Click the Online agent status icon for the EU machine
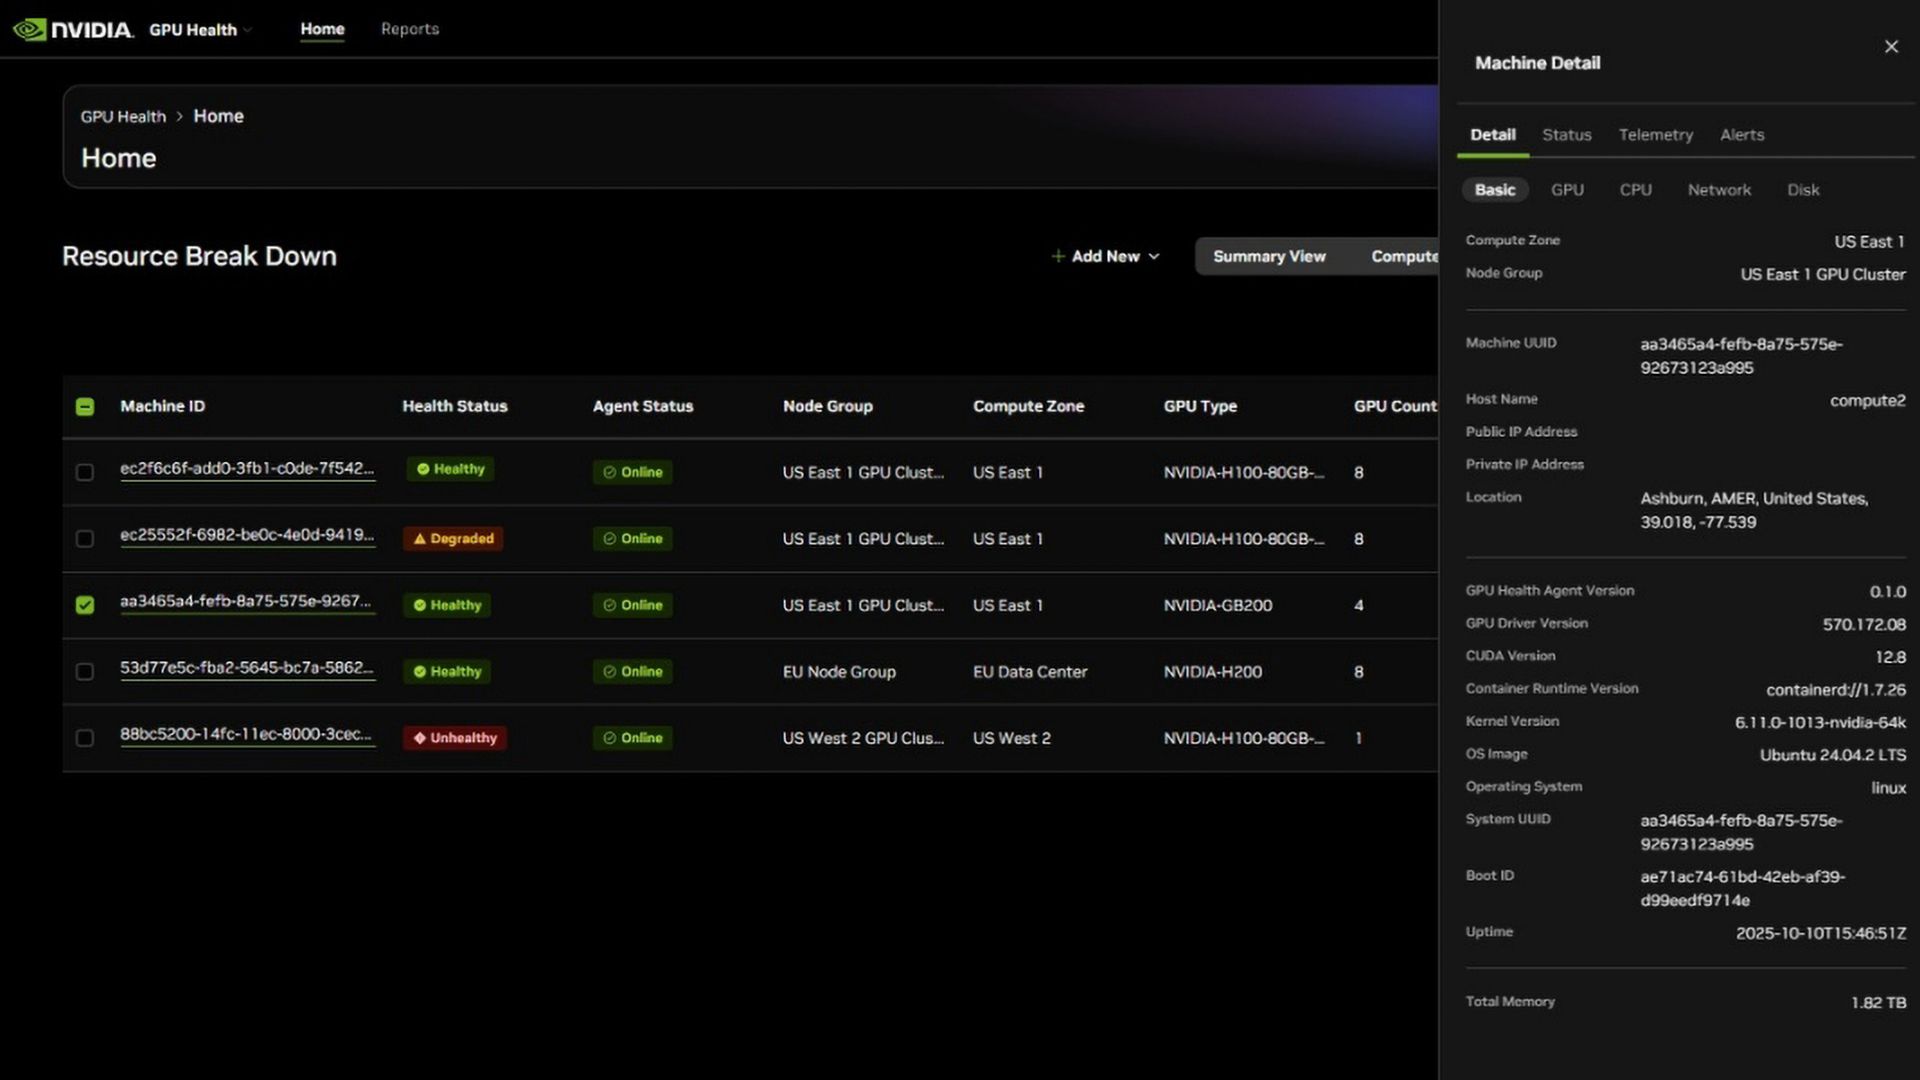Viewport: 1920px width, 1080px height. (x=609, y=671)
